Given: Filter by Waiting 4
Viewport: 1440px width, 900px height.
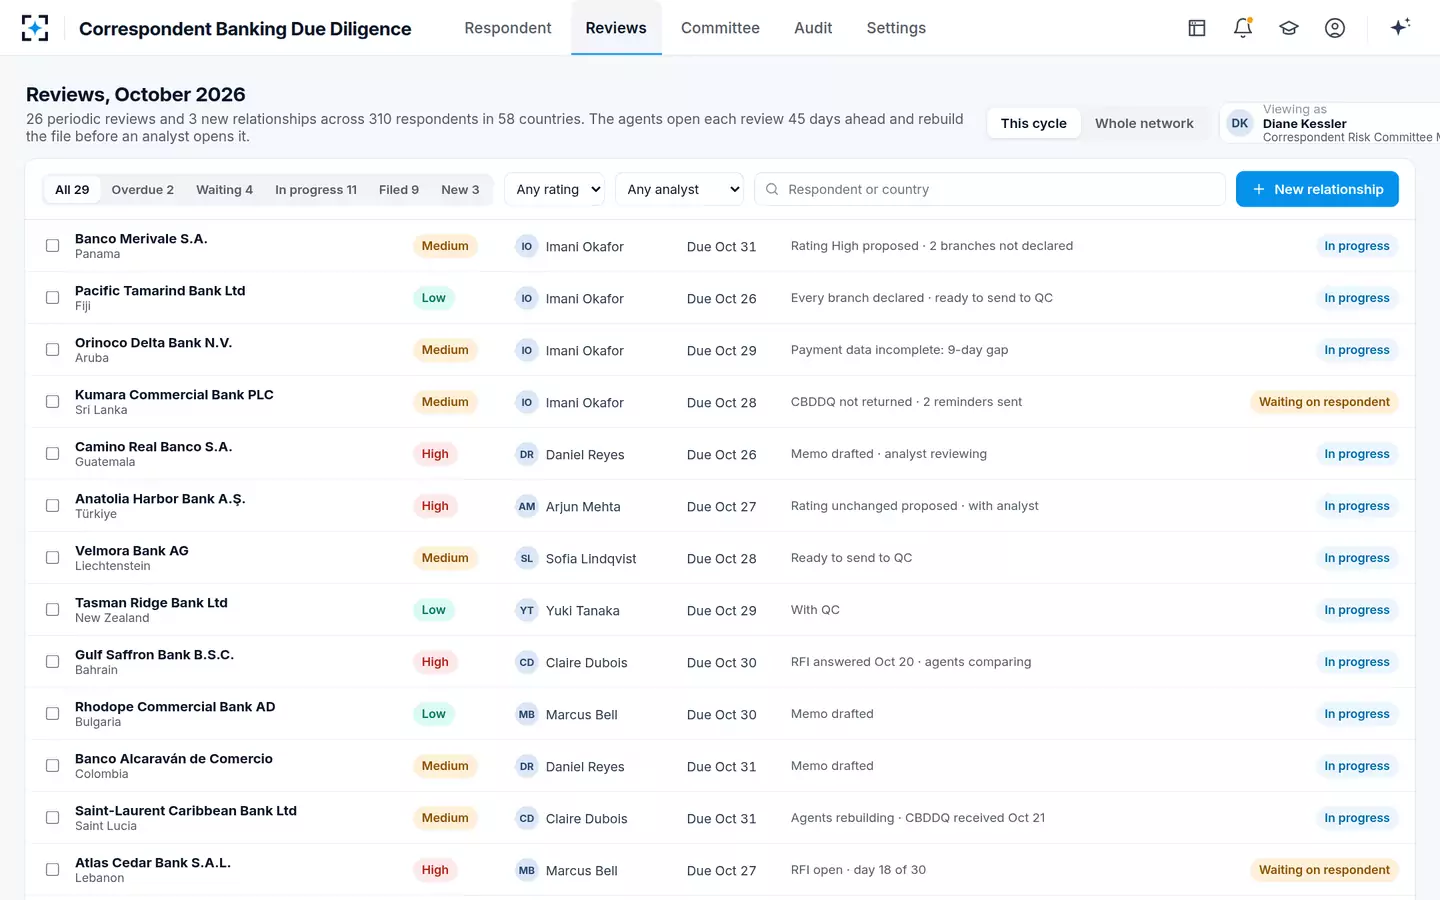Looking at the screenshot, I should coord(224,189).
